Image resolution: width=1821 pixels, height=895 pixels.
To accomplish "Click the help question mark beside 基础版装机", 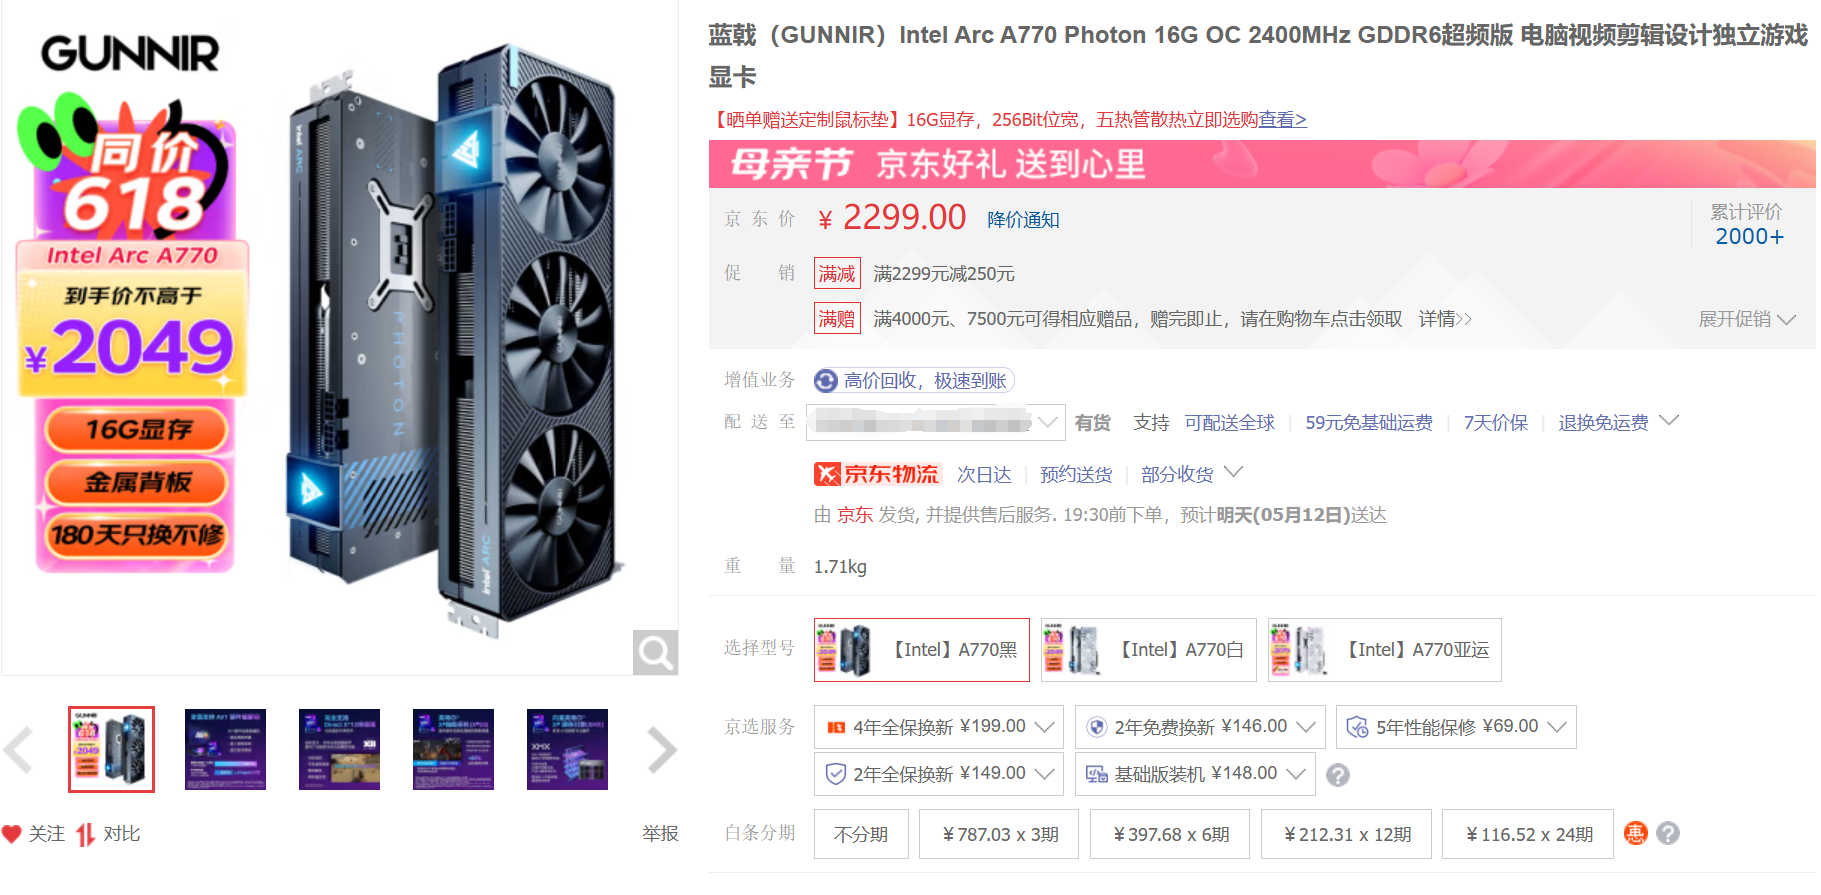I will (x=1338, y=775).
